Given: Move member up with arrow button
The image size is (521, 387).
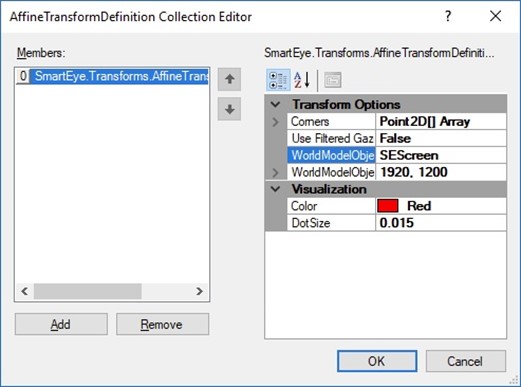Looking at the screenshot, I should click(x=229, y=79).
